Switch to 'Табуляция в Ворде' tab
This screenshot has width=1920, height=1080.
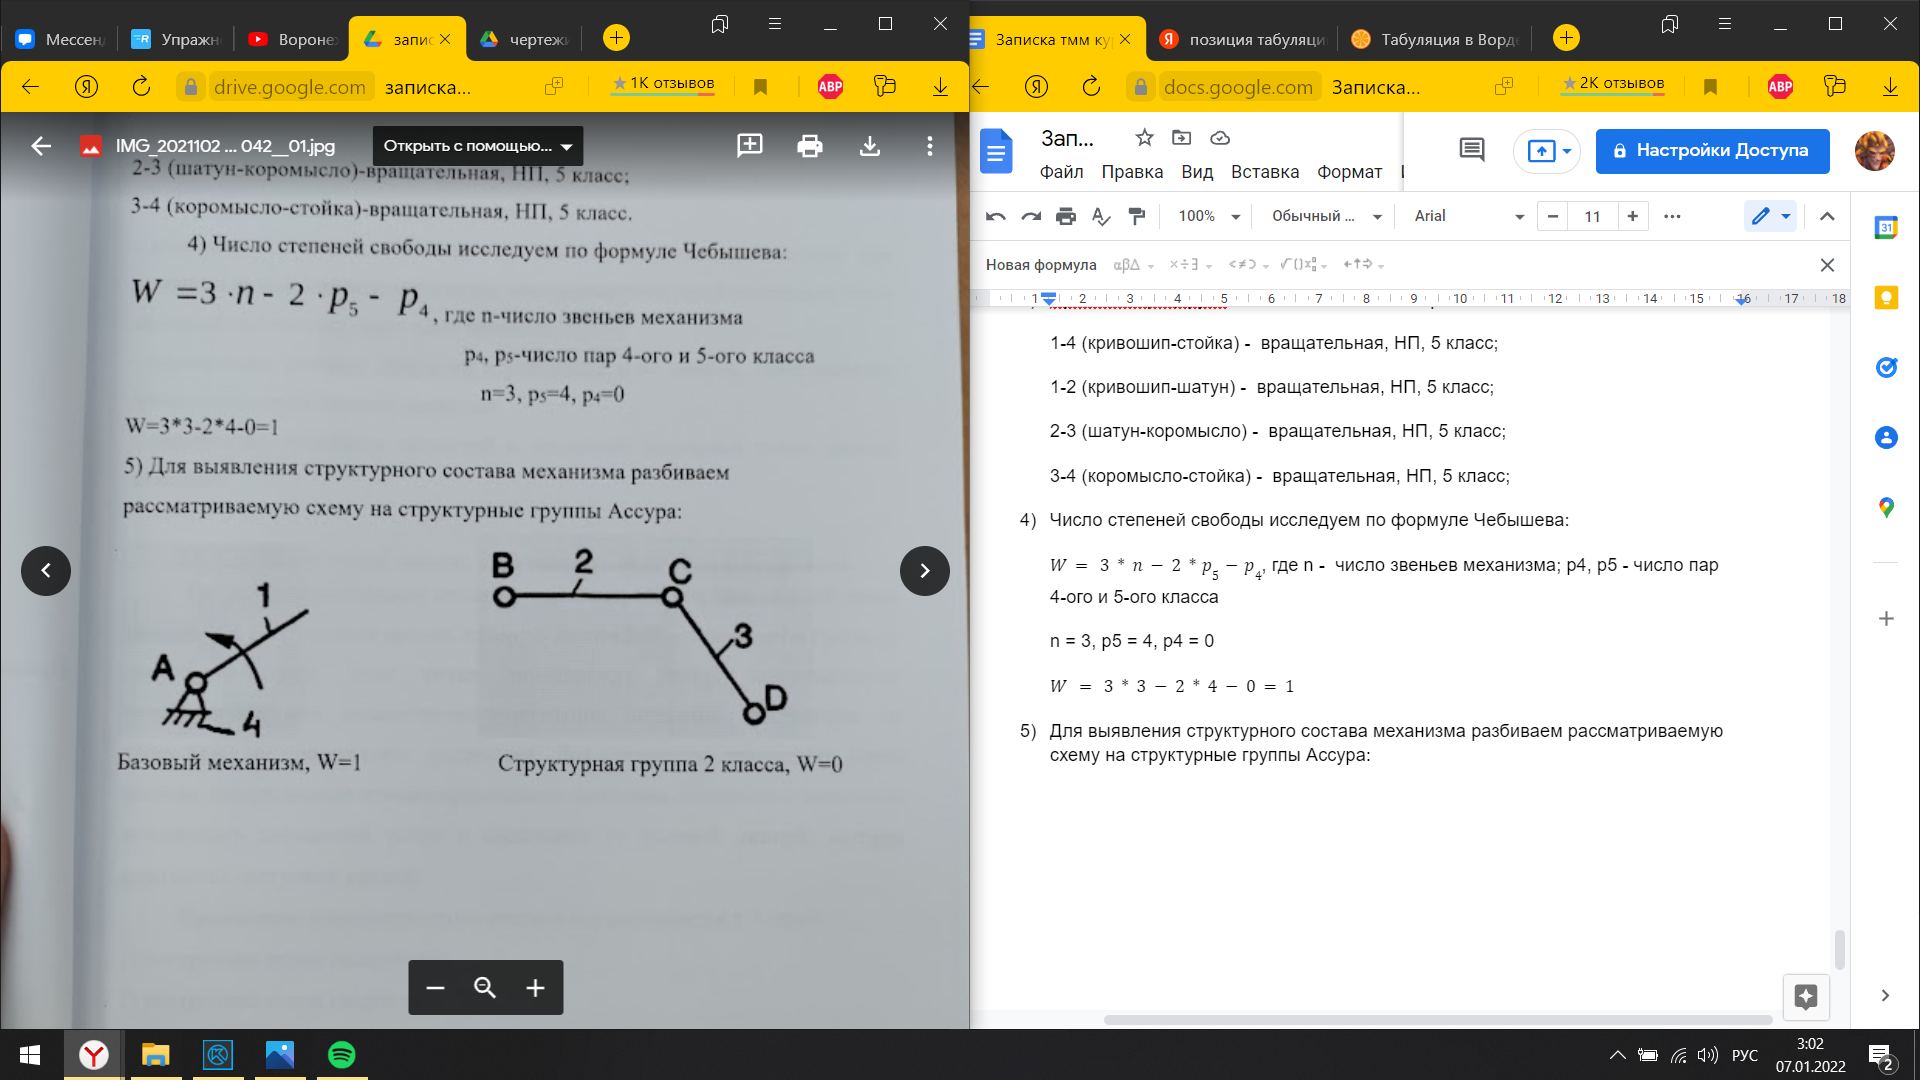(x=1434, y=39)
